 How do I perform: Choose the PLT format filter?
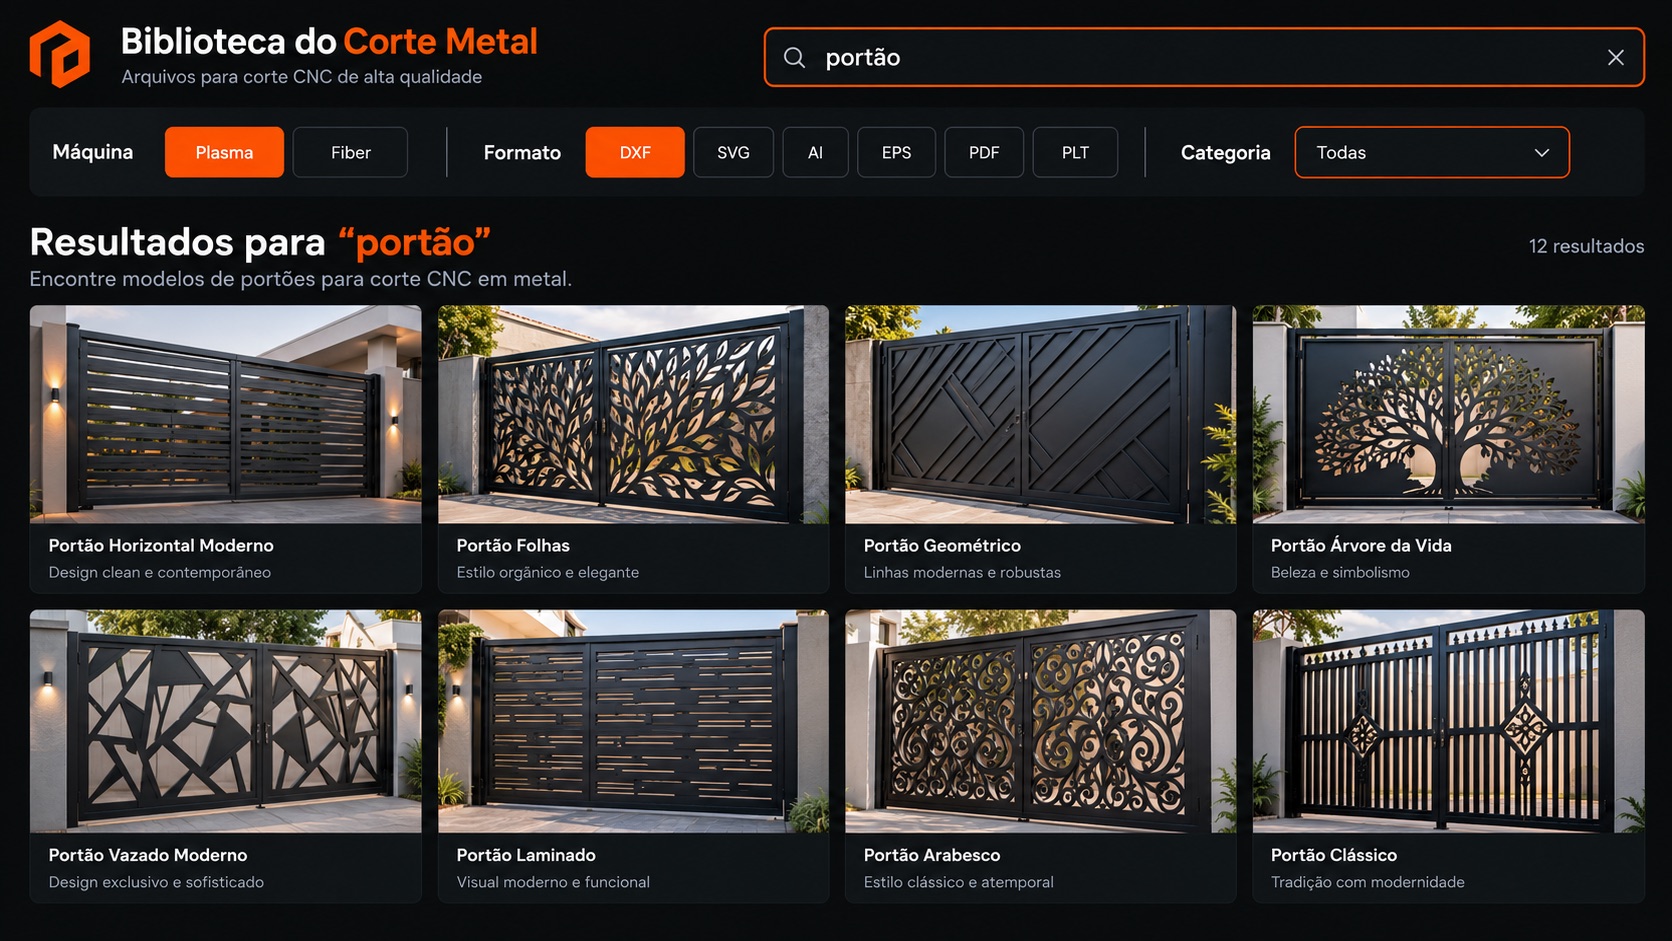click(x=1075, y=152)
